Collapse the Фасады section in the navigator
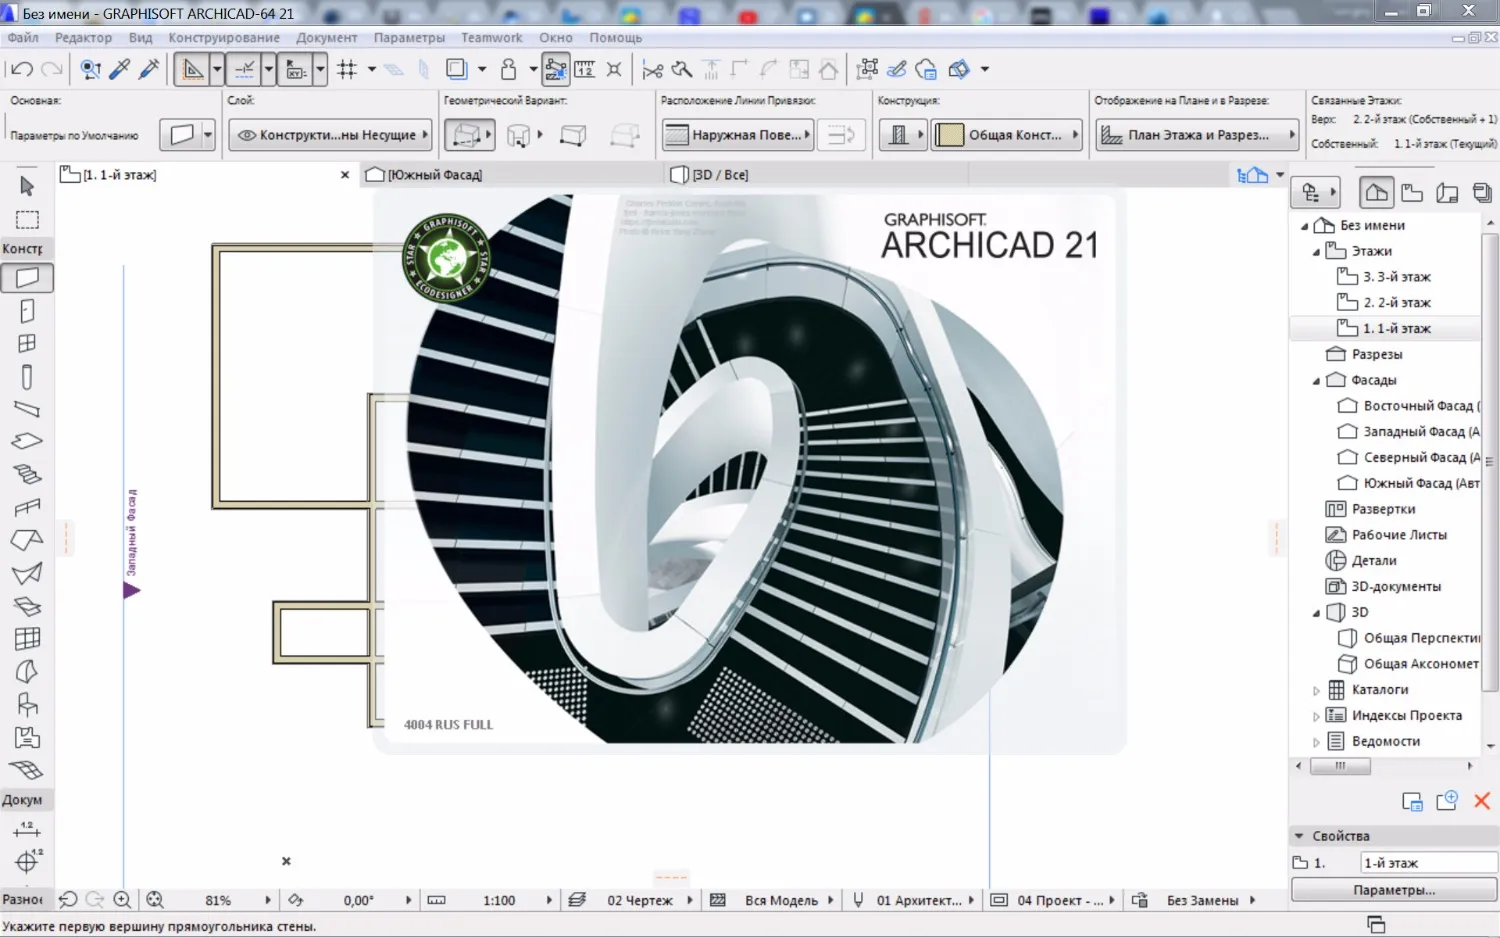 [x=1318, y=380]
